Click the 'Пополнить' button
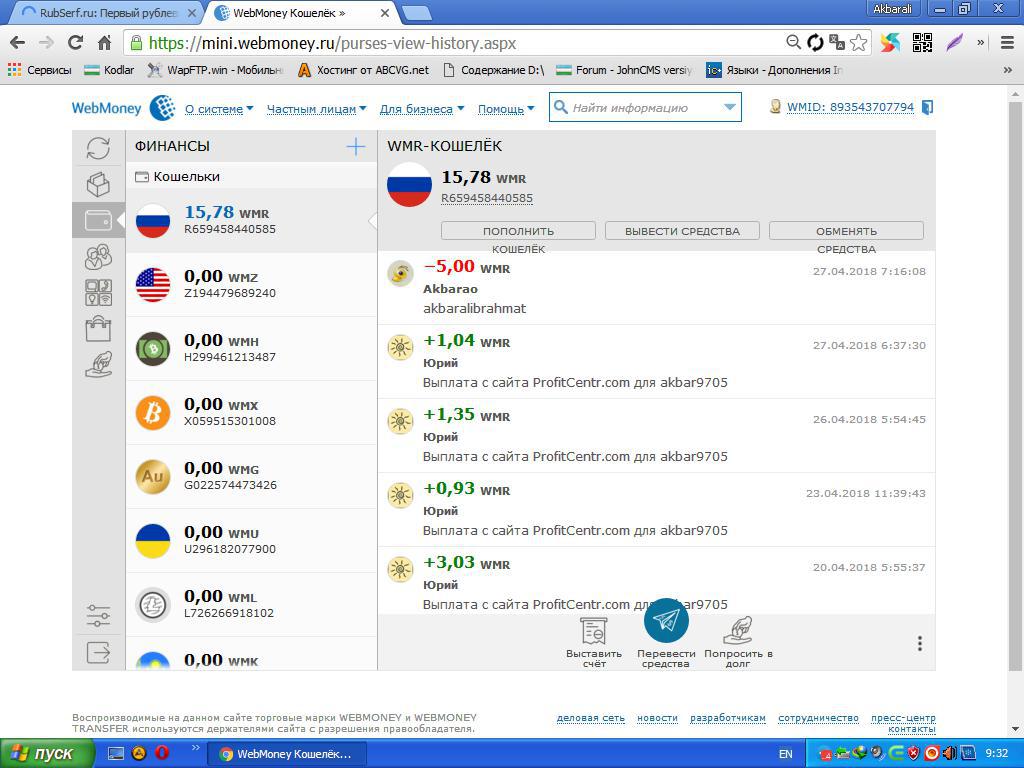This screenshot has width=1024, height=768. click(x=518, y=231)
